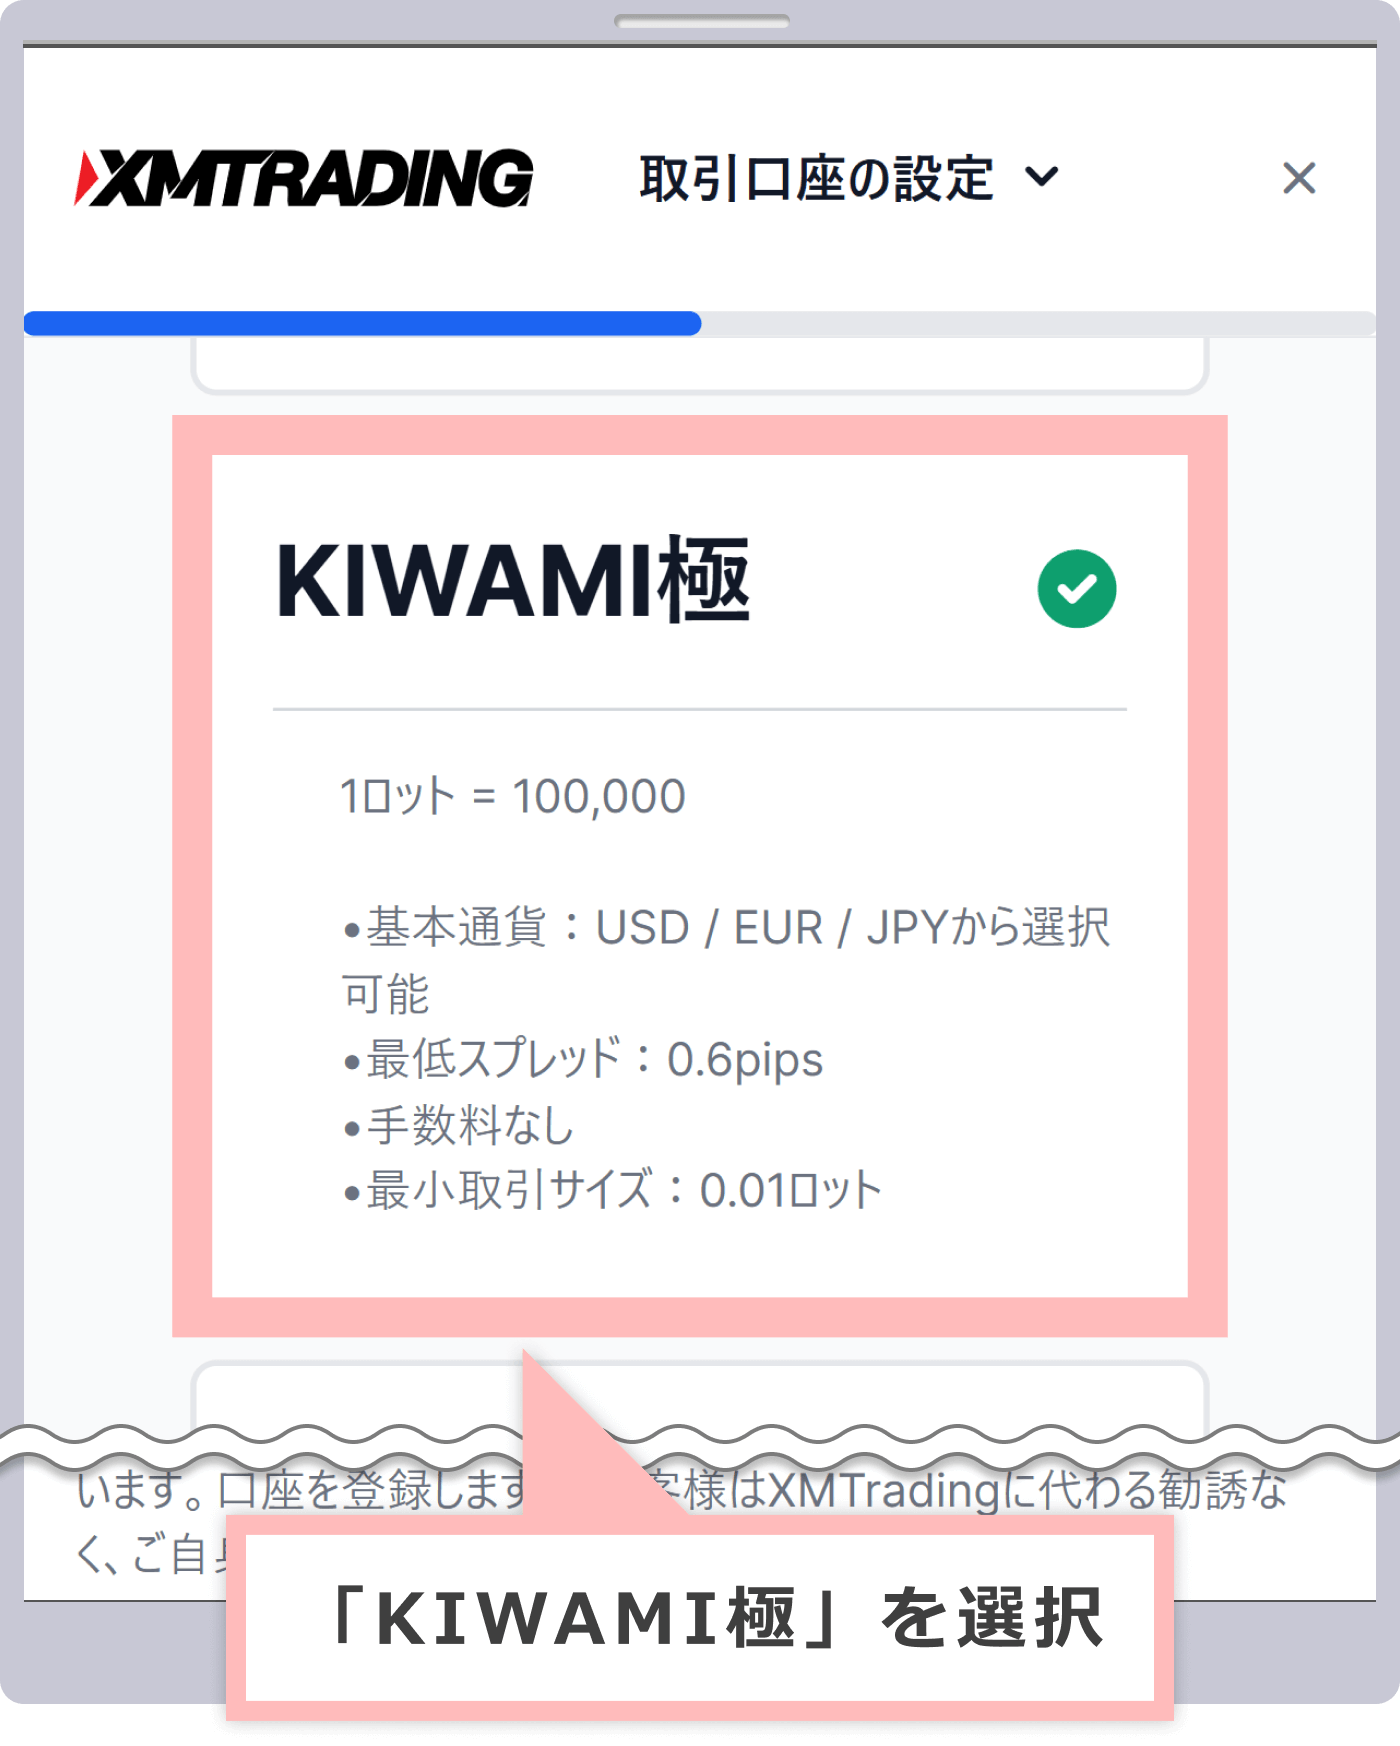Close the account setup dialog with X
This screenshot has width=1400, height=1746.
click(x=1299, y=178)
